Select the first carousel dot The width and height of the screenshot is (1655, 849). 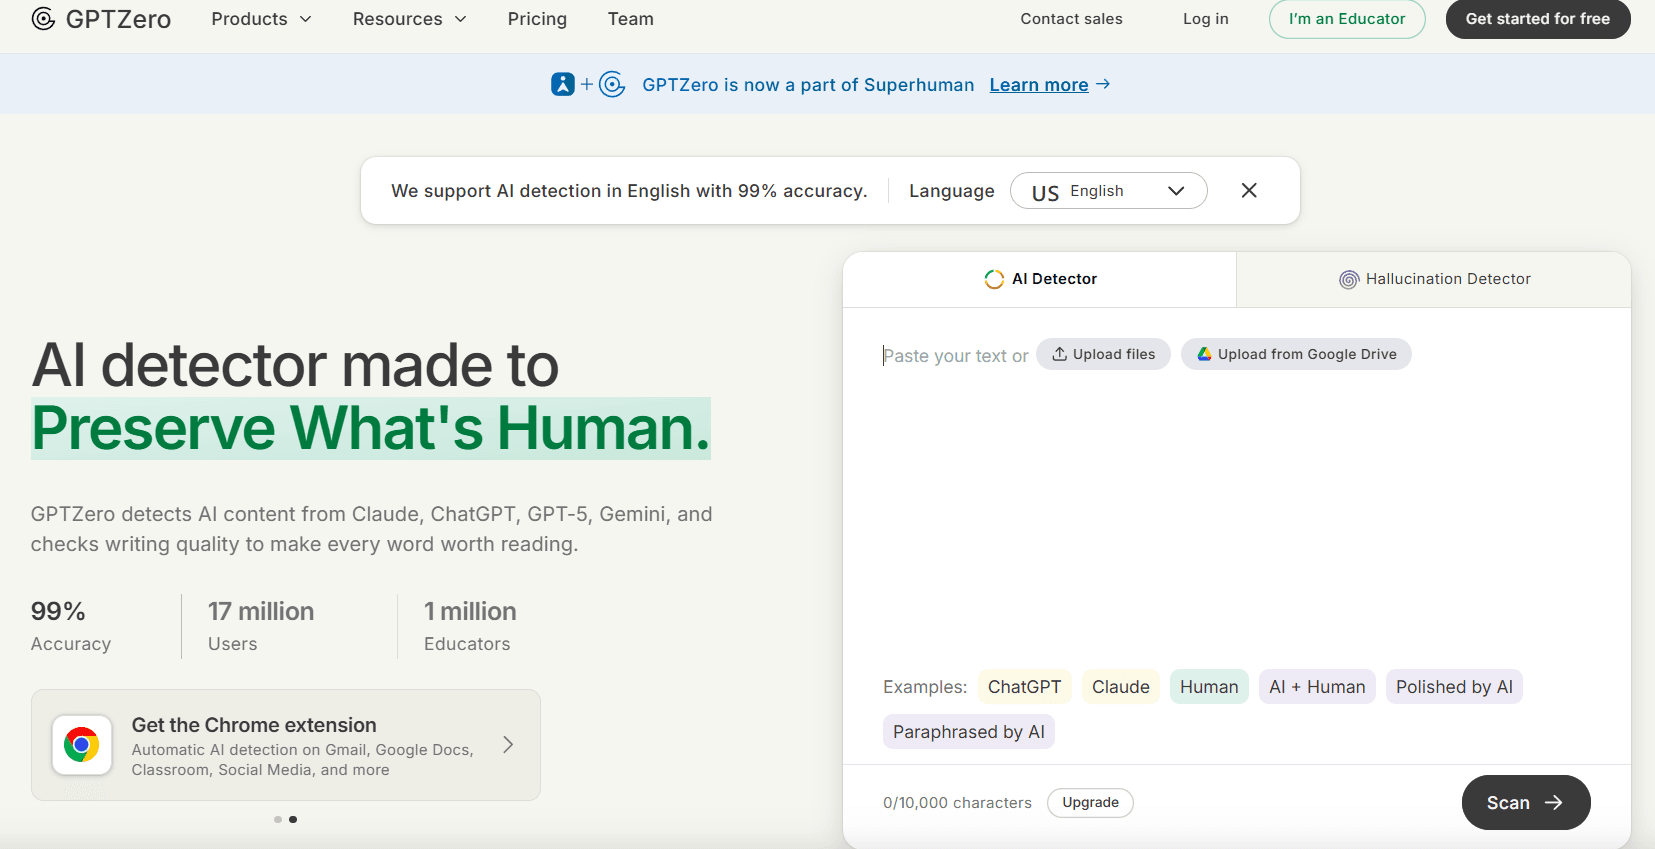point(278,819)
